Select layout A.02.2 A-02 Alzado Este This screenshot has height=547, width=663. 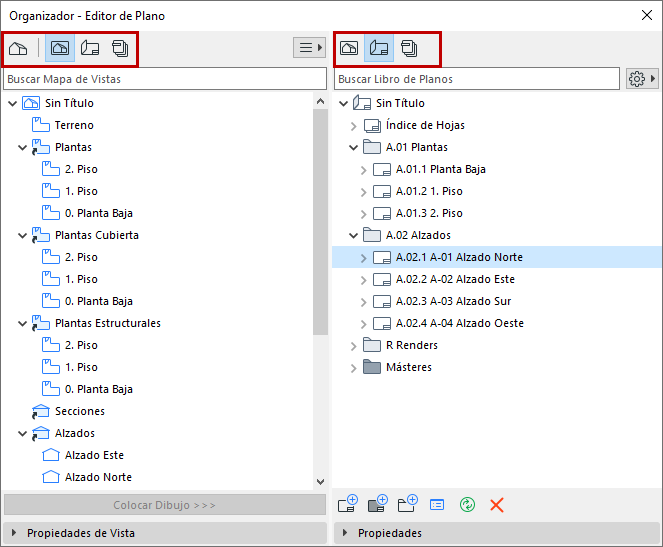click(x=455, y=279)
